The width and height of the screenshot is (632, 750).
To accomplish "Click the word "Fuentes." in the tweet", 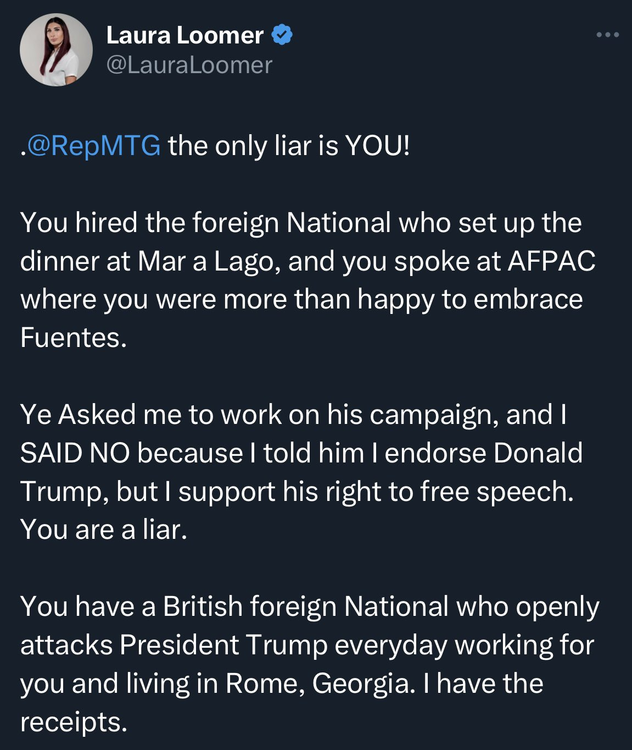I will (74, 337).
